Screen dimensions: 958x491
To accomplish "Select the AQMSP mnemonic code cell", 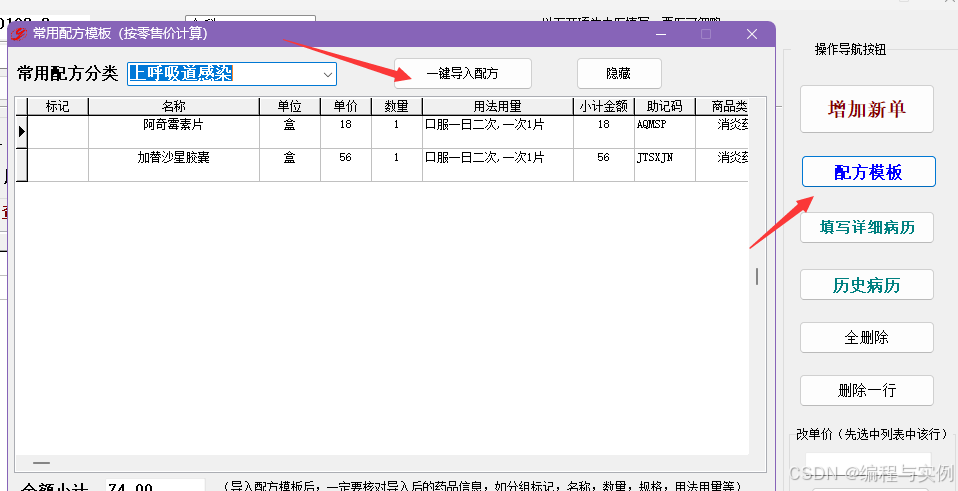I will (x=665, y=132).
